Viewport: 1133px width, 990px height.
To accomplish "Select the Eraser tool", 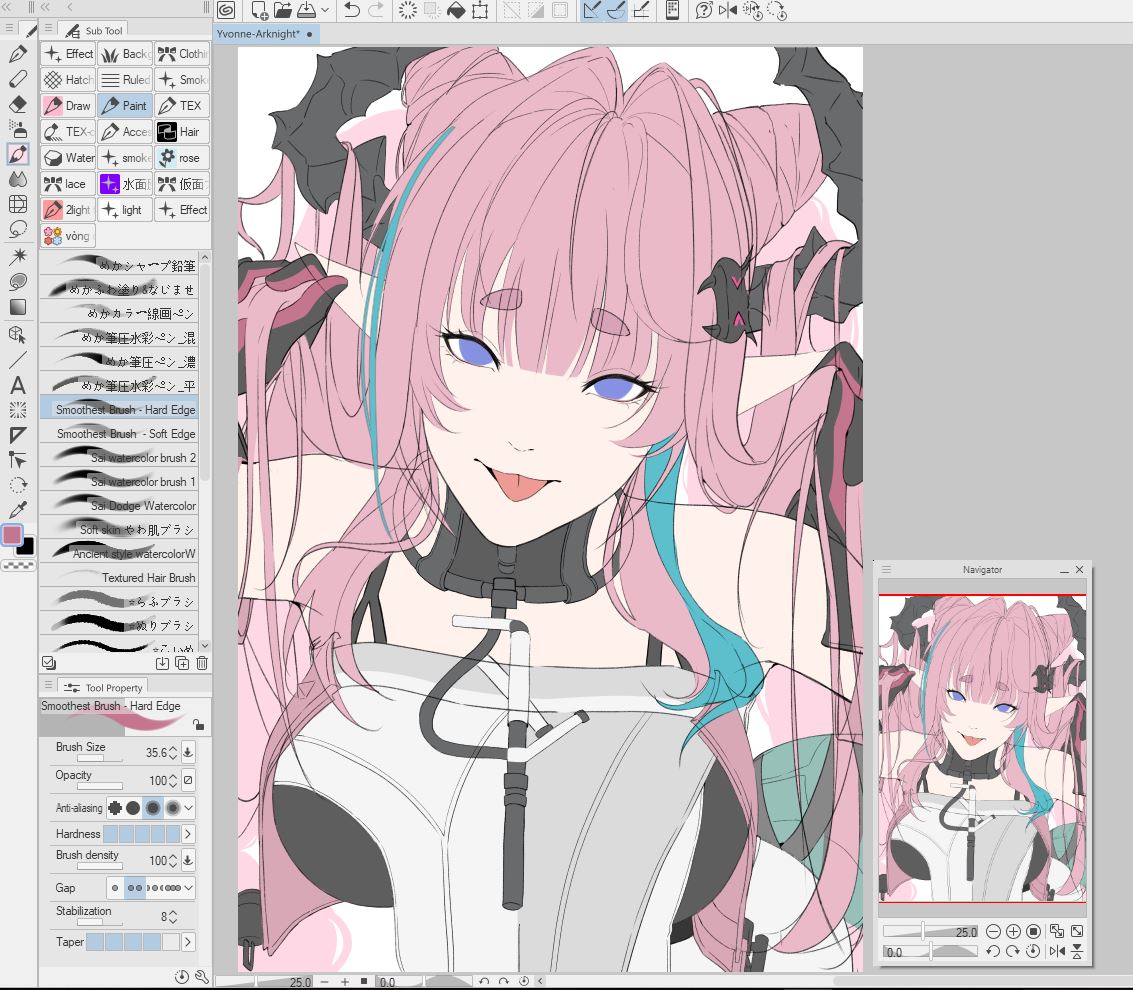I will pos(17,104).
